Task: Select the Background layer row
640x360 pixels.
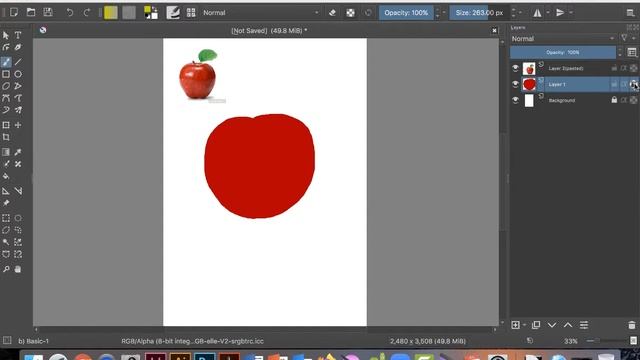Action: 574,100
